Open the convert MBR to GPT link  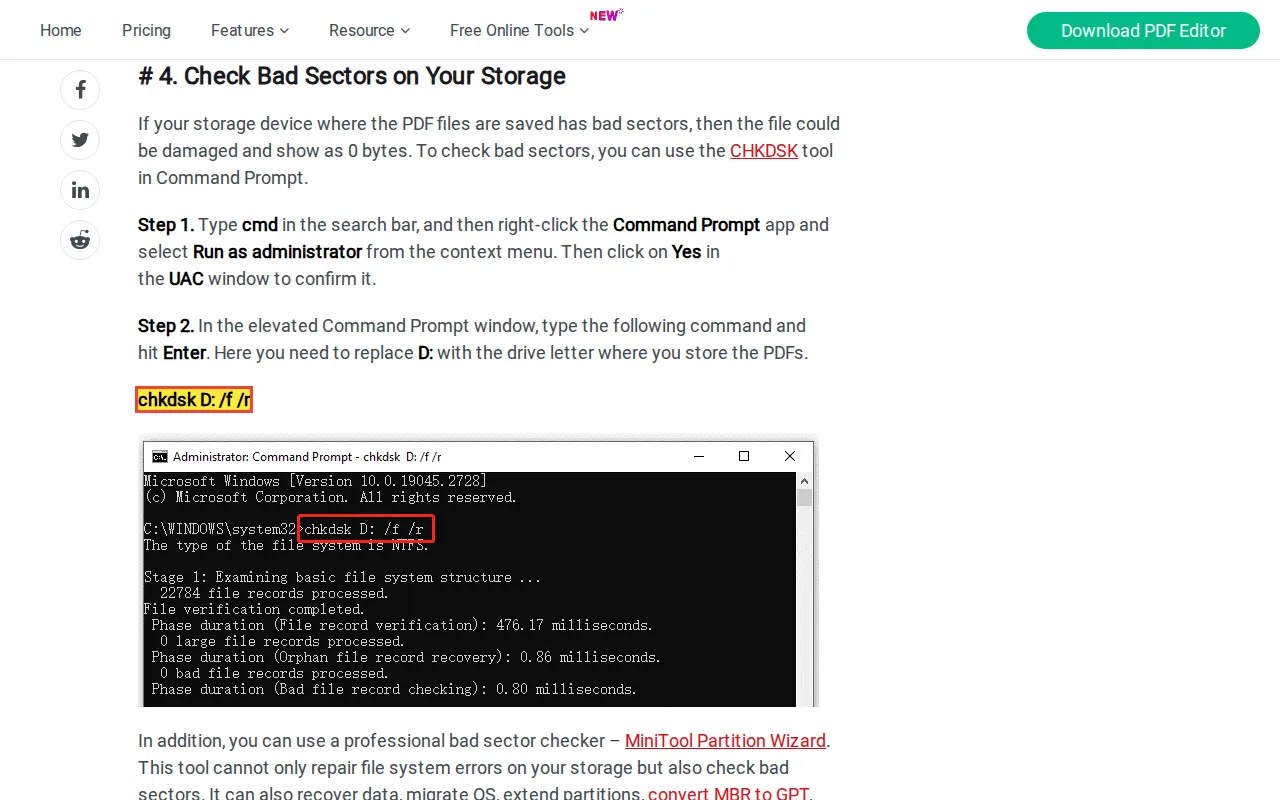[729, 794]
